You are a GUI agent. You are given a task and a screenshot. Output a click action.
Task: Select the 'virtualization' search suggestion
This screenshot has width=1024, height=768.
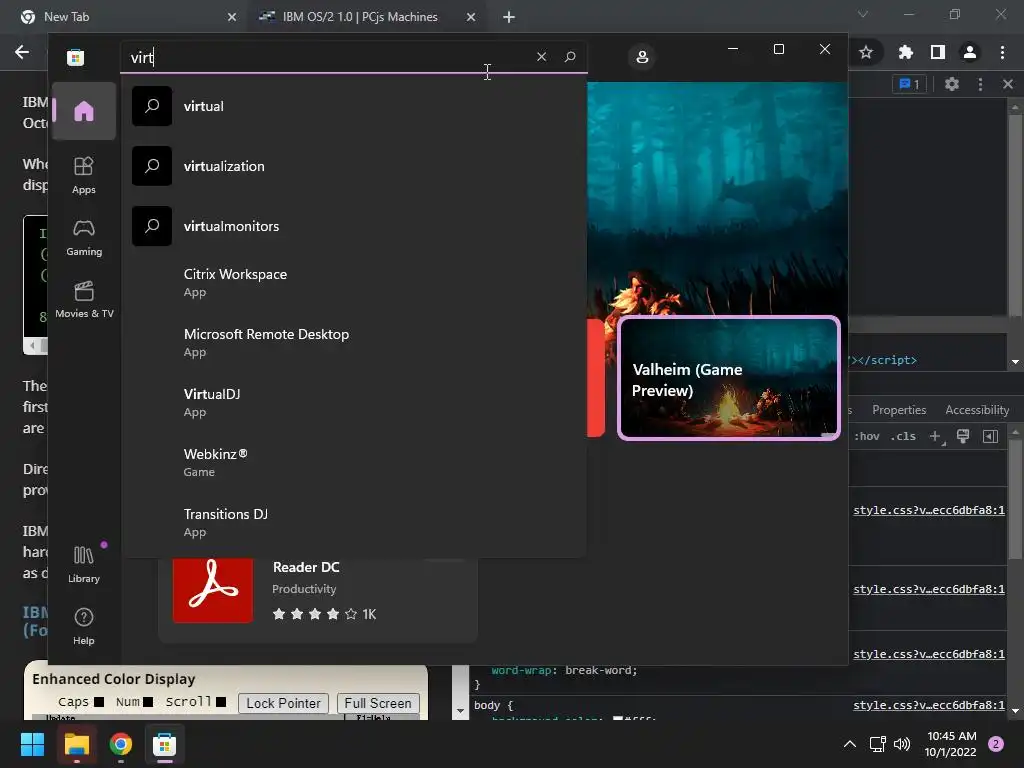point(354,167)
